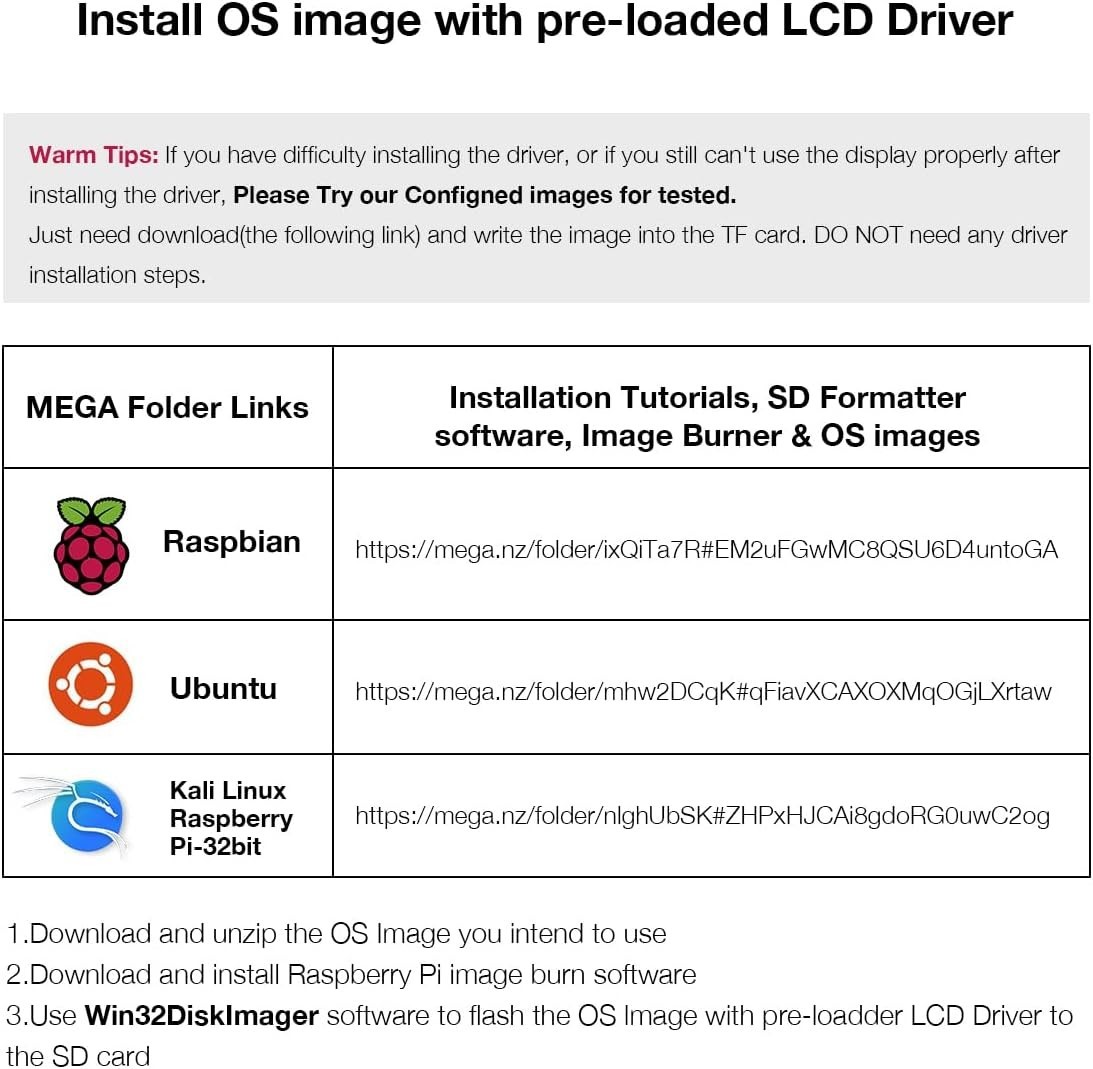Select the Raspbian label text
The height and width of the screenshot is (1069, 1093).
pos(231,542)
